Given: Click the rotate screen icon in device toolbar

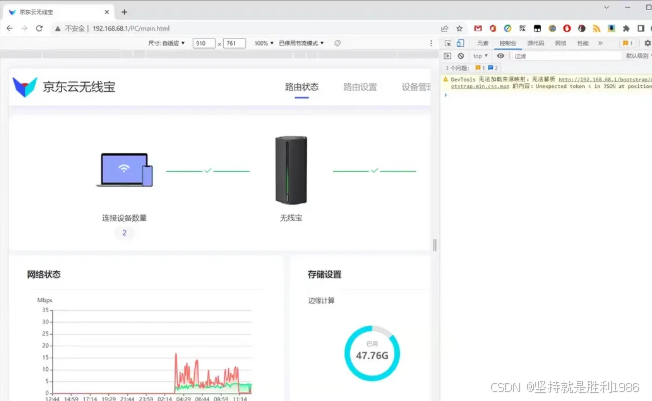Looking at the screenshot, I should point(337,43).
